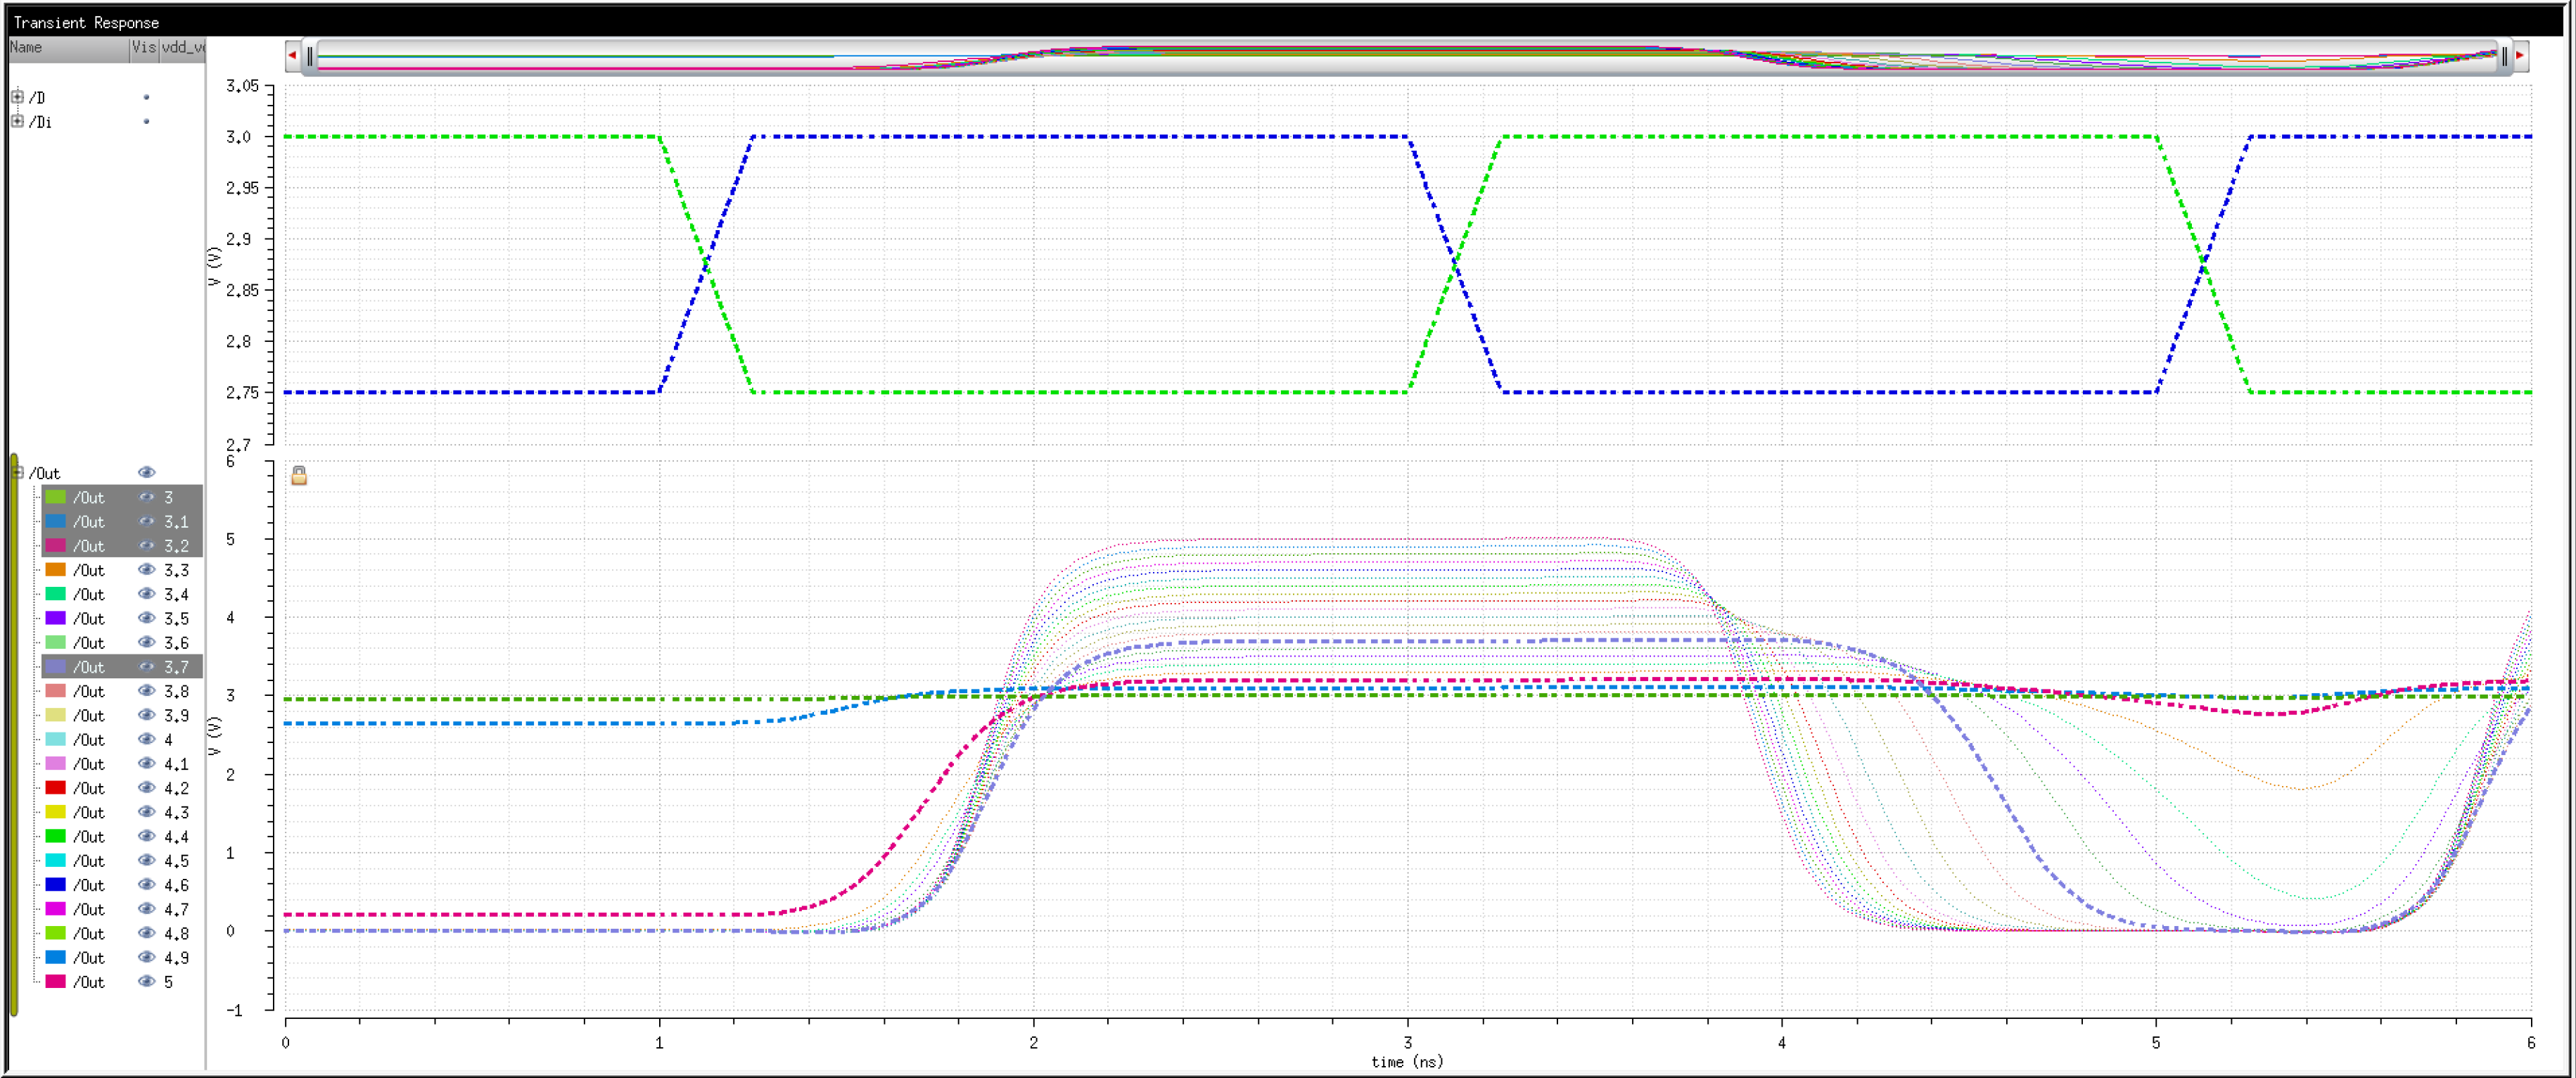The image size is (2576, 1078).
Task: Click the orange color swatch of /Out 3.3
Action: pyautogui.click(x=56, y=569)
